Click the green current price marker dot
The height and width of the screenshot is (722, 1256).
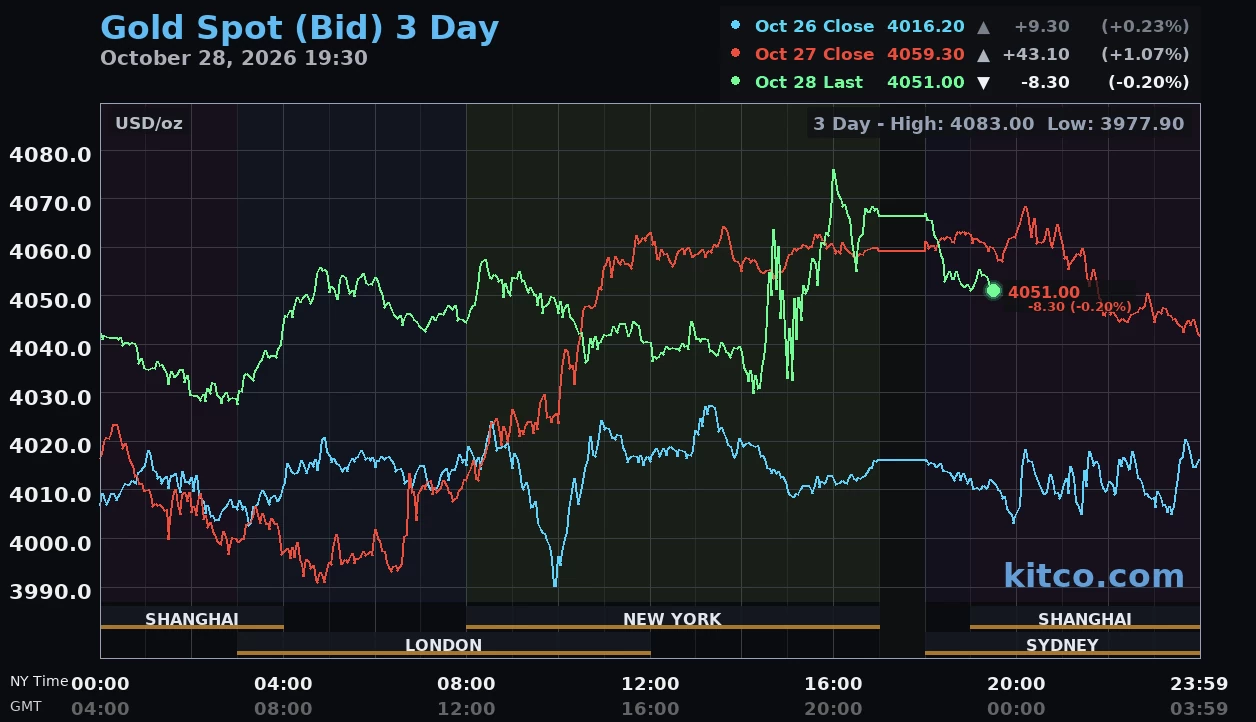[x=993, y=291]
